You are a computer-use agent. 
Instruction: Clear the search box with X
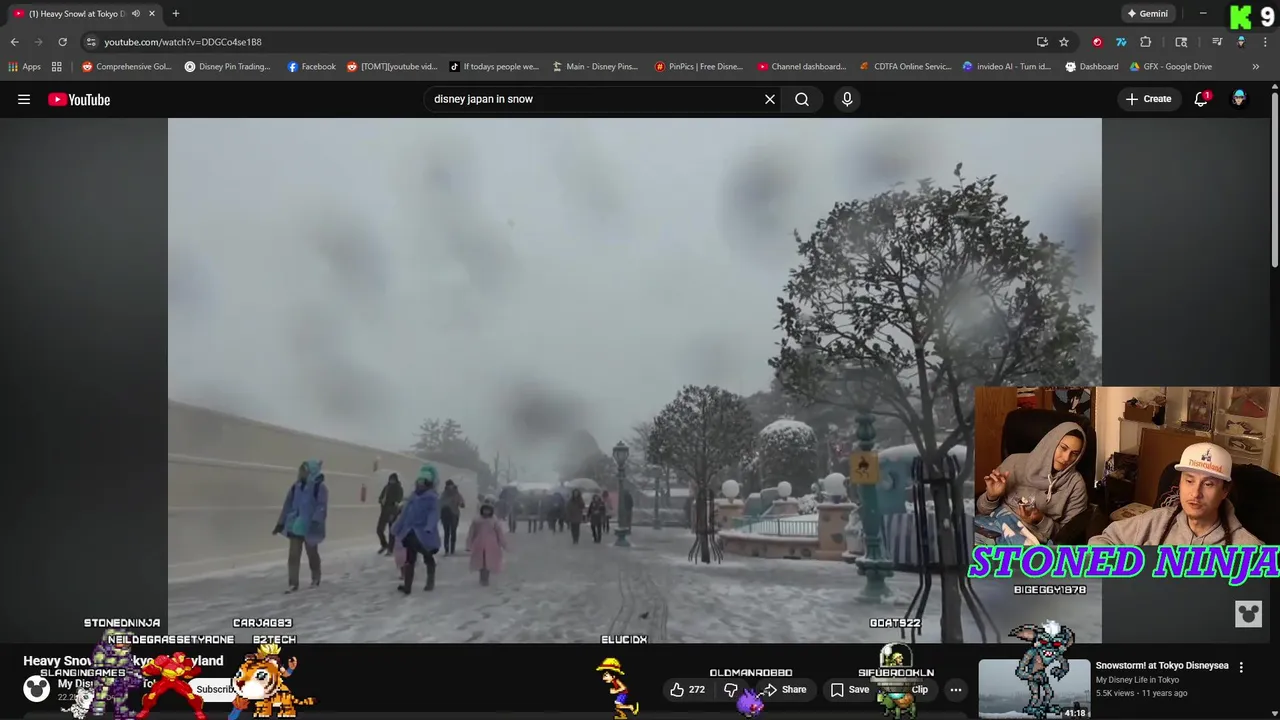click(x=770, y=99)
